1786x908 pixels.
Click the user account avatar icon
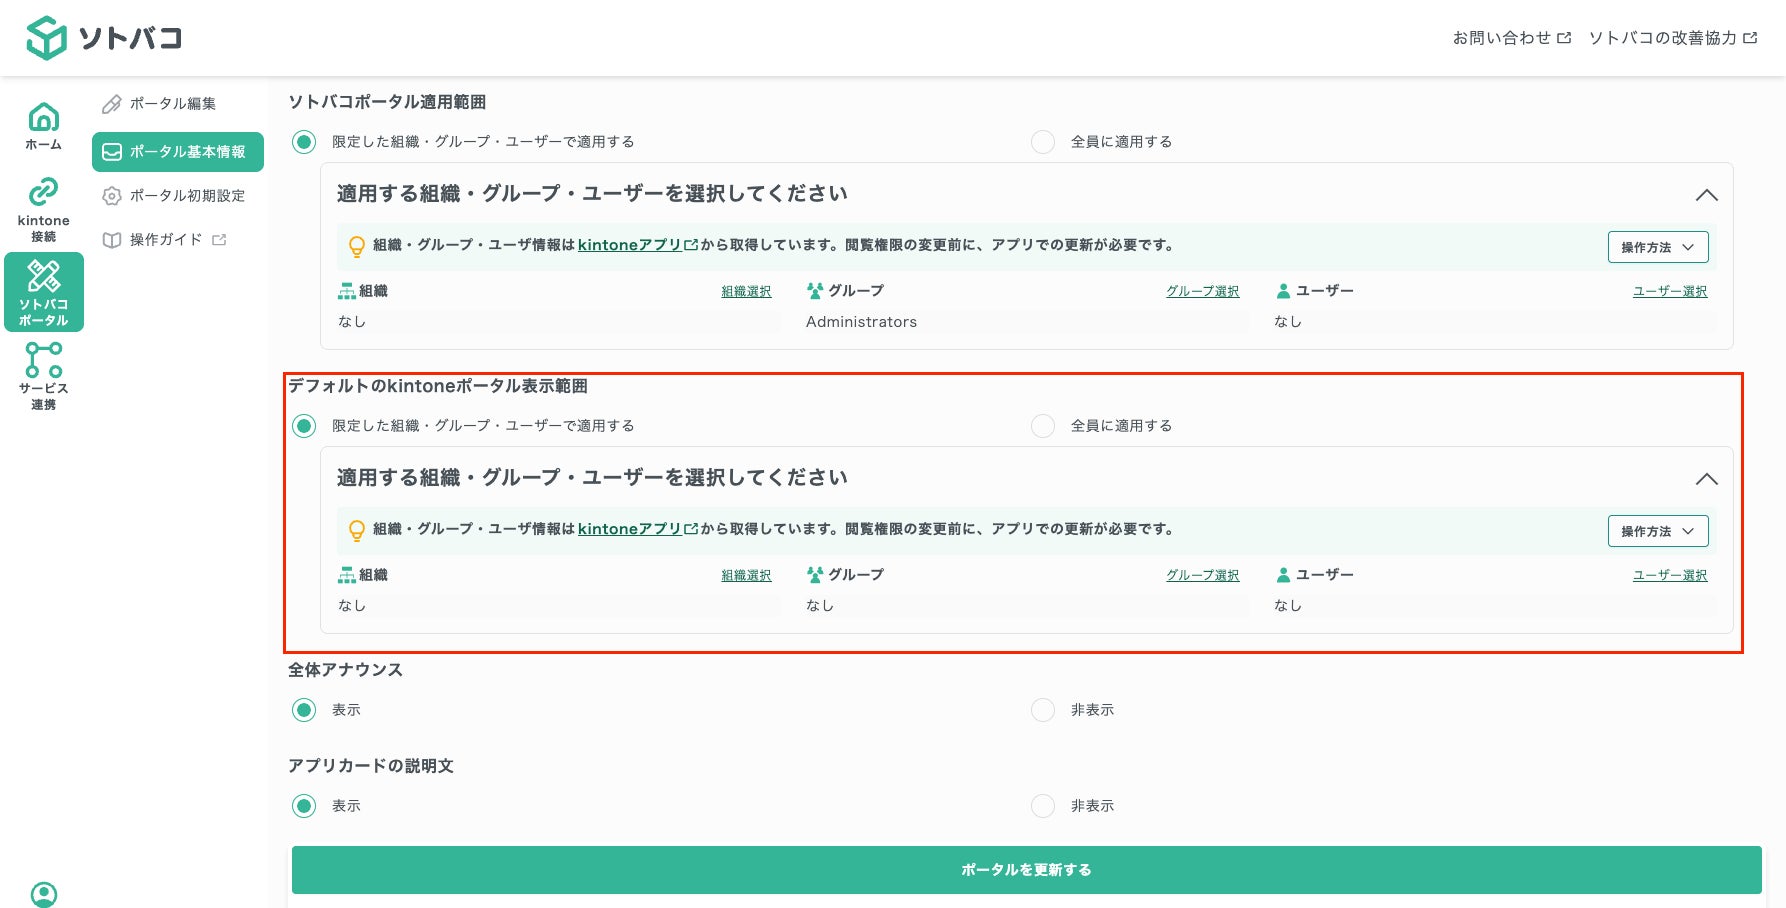pyautogui.click(x=44, y=894)
